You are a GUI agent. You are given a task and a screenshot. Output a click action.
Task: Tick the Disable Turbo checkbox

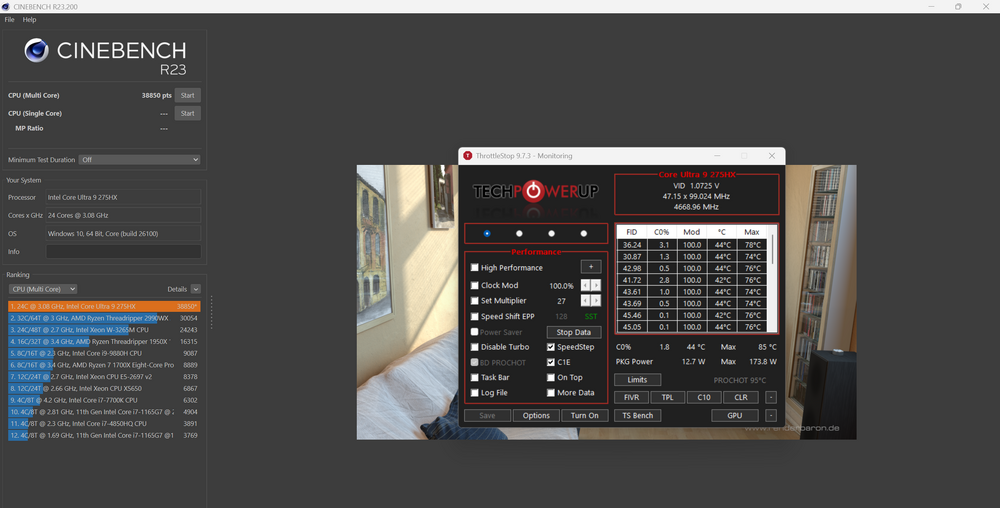coord(475,347)
